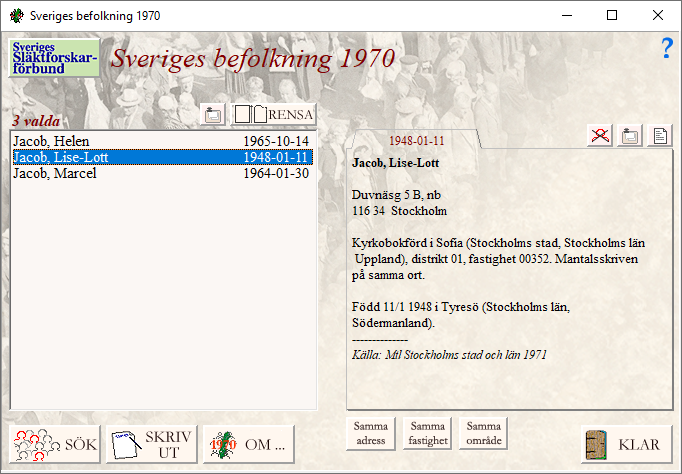Maximize the Sveriges befolkning 1970 window

[612, 16]
